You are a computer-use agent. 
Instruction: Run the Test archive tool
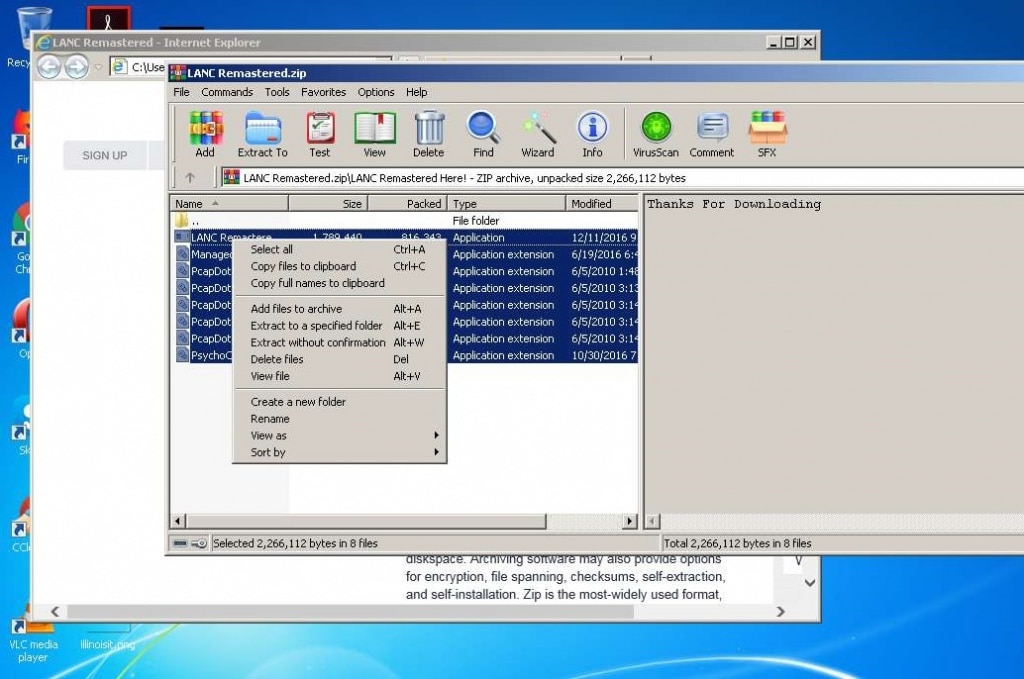pyautogui.click(x=320, y=134)
